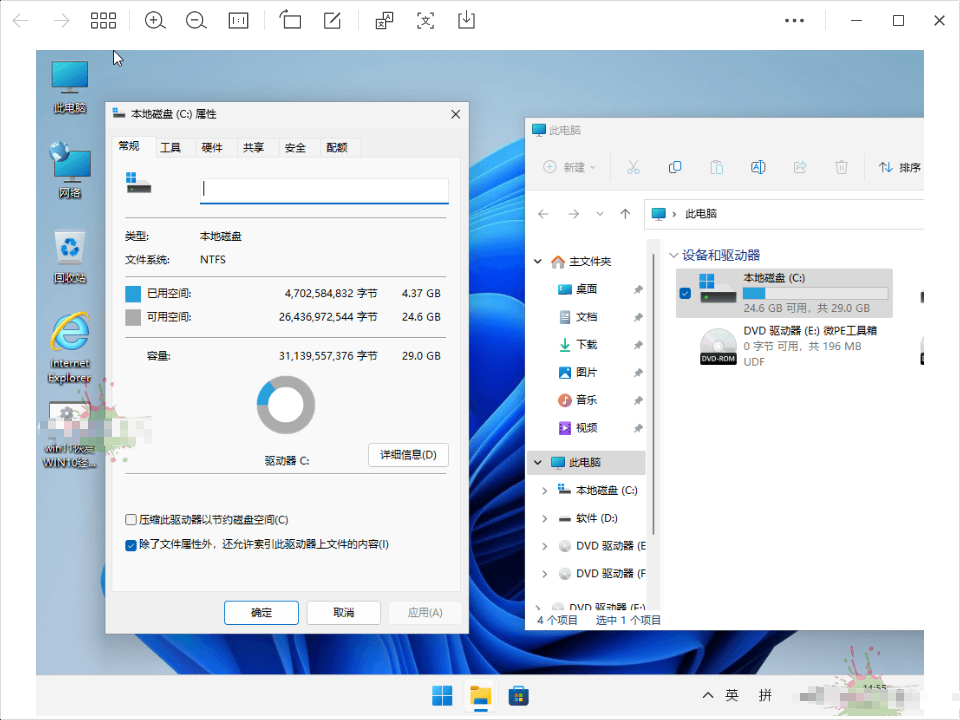
Task: Click the Copy icon in Explorer toolbar
Action: click(x=675, y=167)
